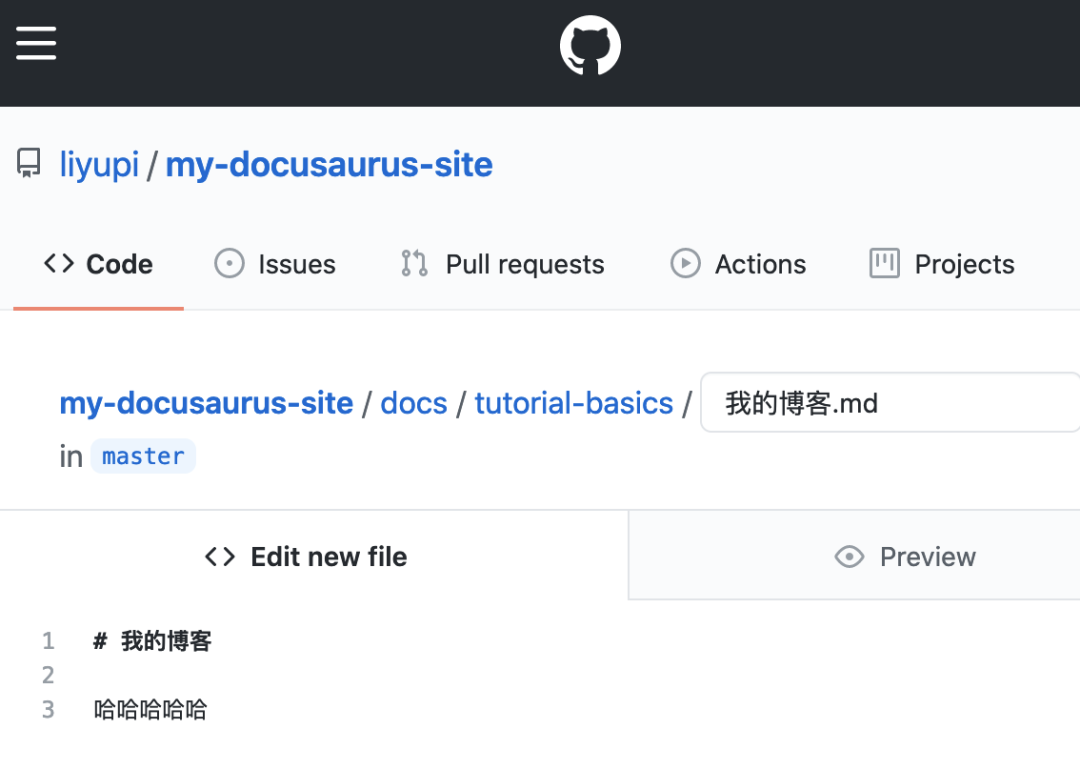Click the eye icon in the Preview tab
Image resolution: width=1080 pixels, height=770 pixels.
click(849, 557)
